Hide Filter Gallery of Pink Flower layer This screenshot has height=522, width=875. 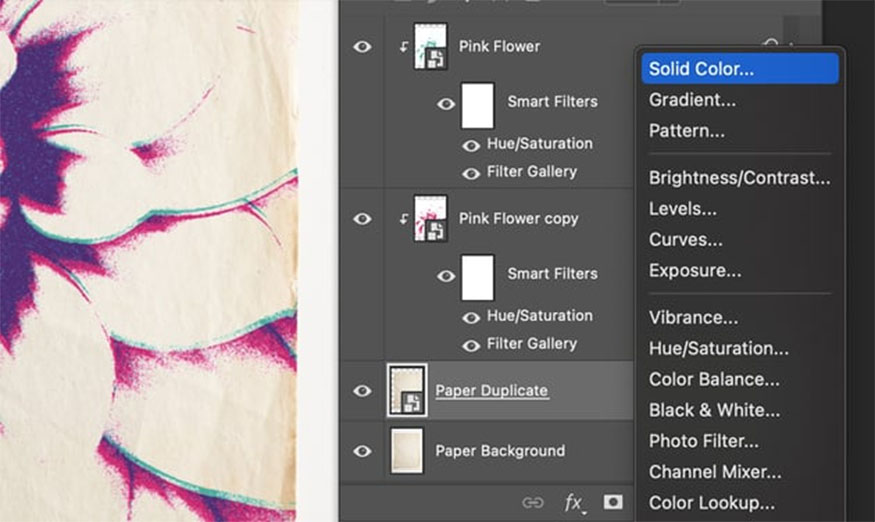pyautogui.click(x=470, y=174)
